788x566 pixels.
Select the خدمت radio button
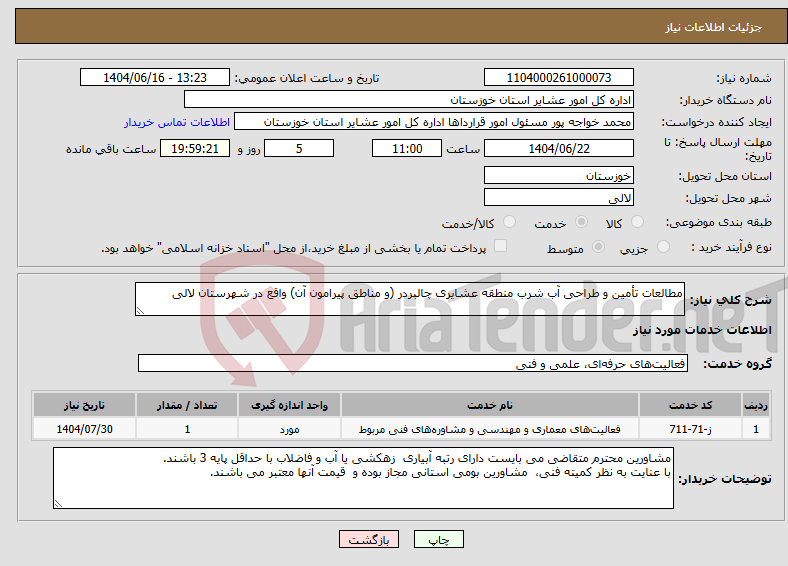click(x=581, y=222)
